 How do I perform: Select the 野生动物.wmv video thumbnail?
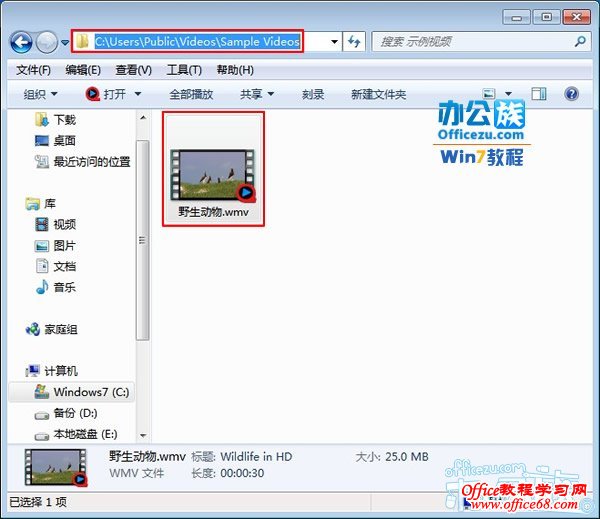(213, 175)
